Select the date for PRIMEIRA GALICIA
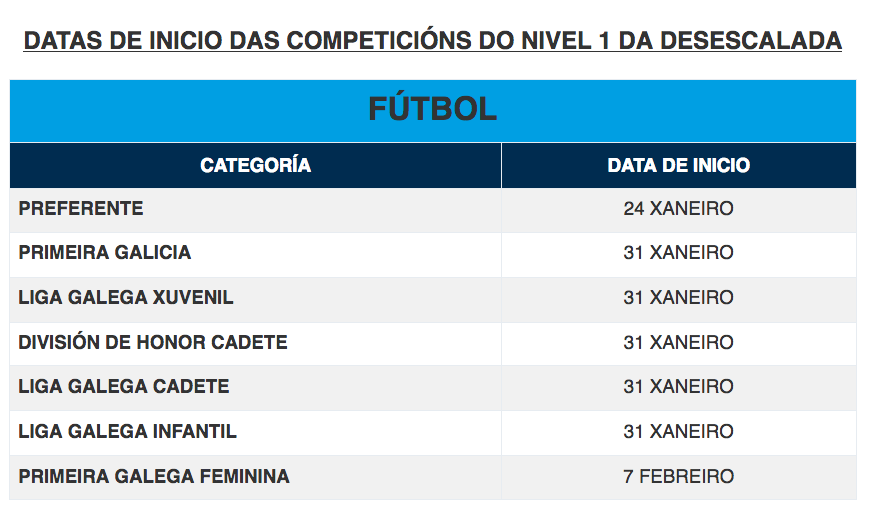Image resolution: width=870 pixels, height=519 pixels. pyautogui.click(x=679, y=253)
